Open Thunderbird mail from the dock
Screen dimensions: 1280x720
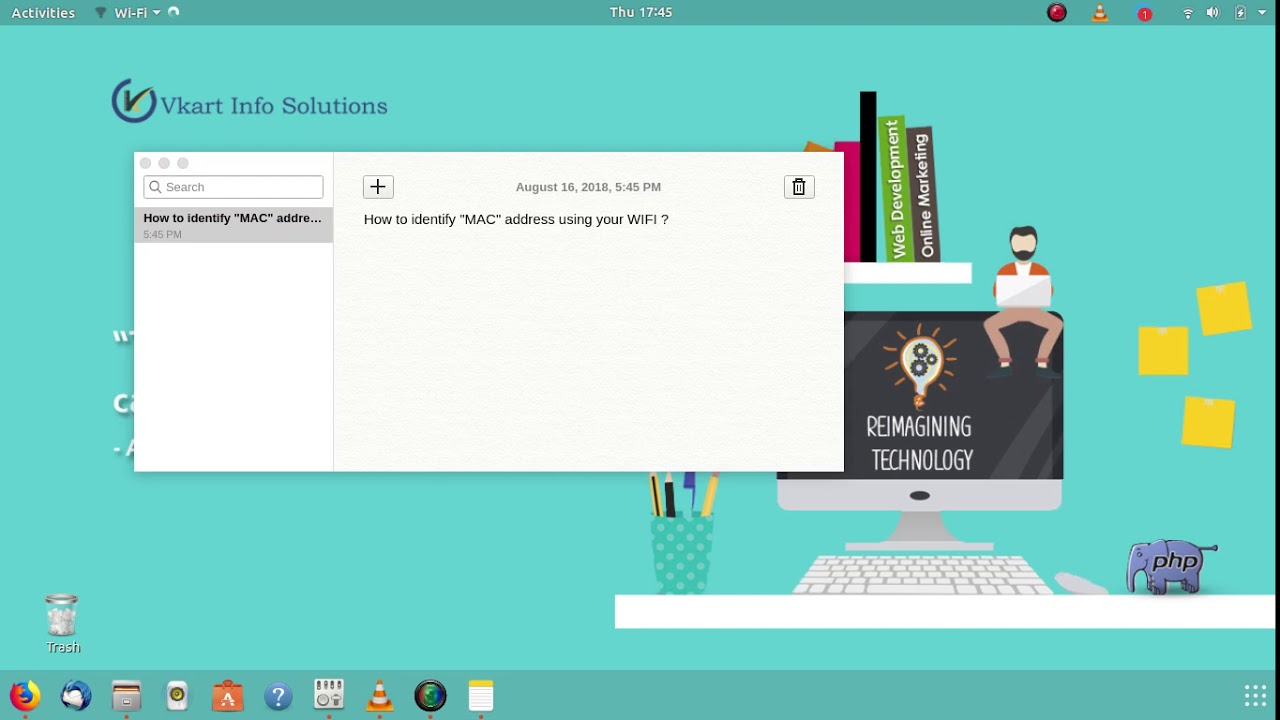pos(76,695)
